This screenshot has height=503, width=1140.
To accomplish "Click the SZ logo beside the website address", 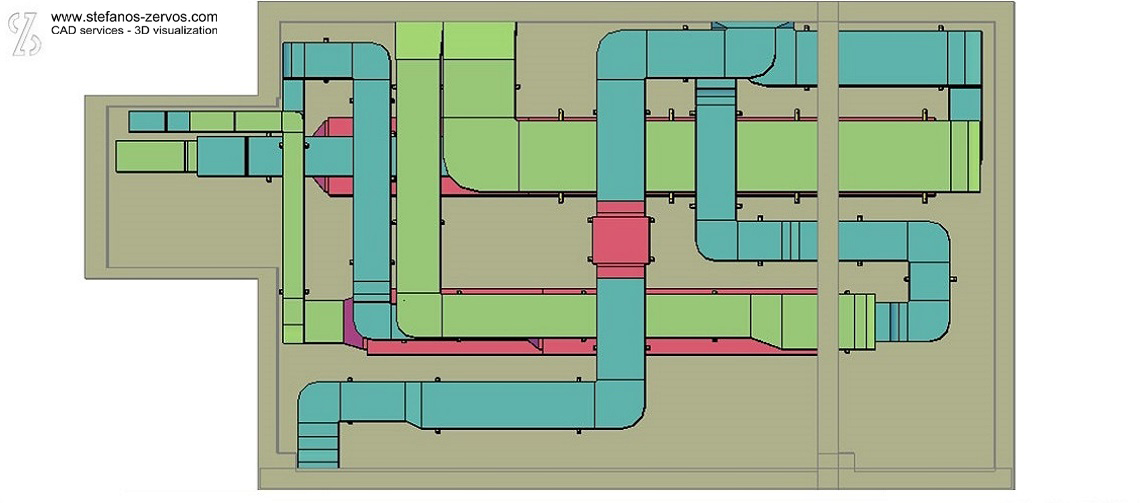I will pyautogui.click(x=25, y=33).
